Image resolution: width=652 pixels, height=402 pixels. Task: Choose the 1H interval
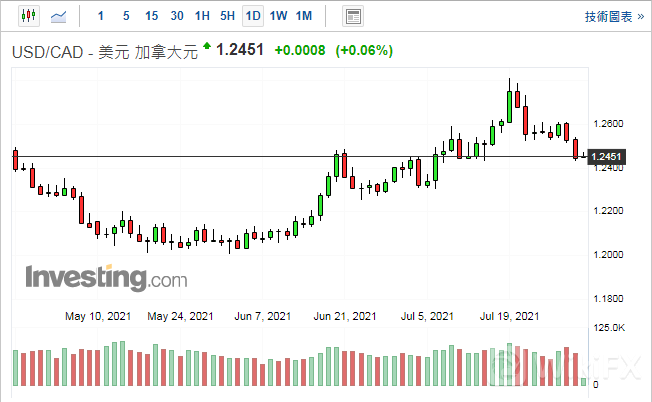click(x=202, y=16)
